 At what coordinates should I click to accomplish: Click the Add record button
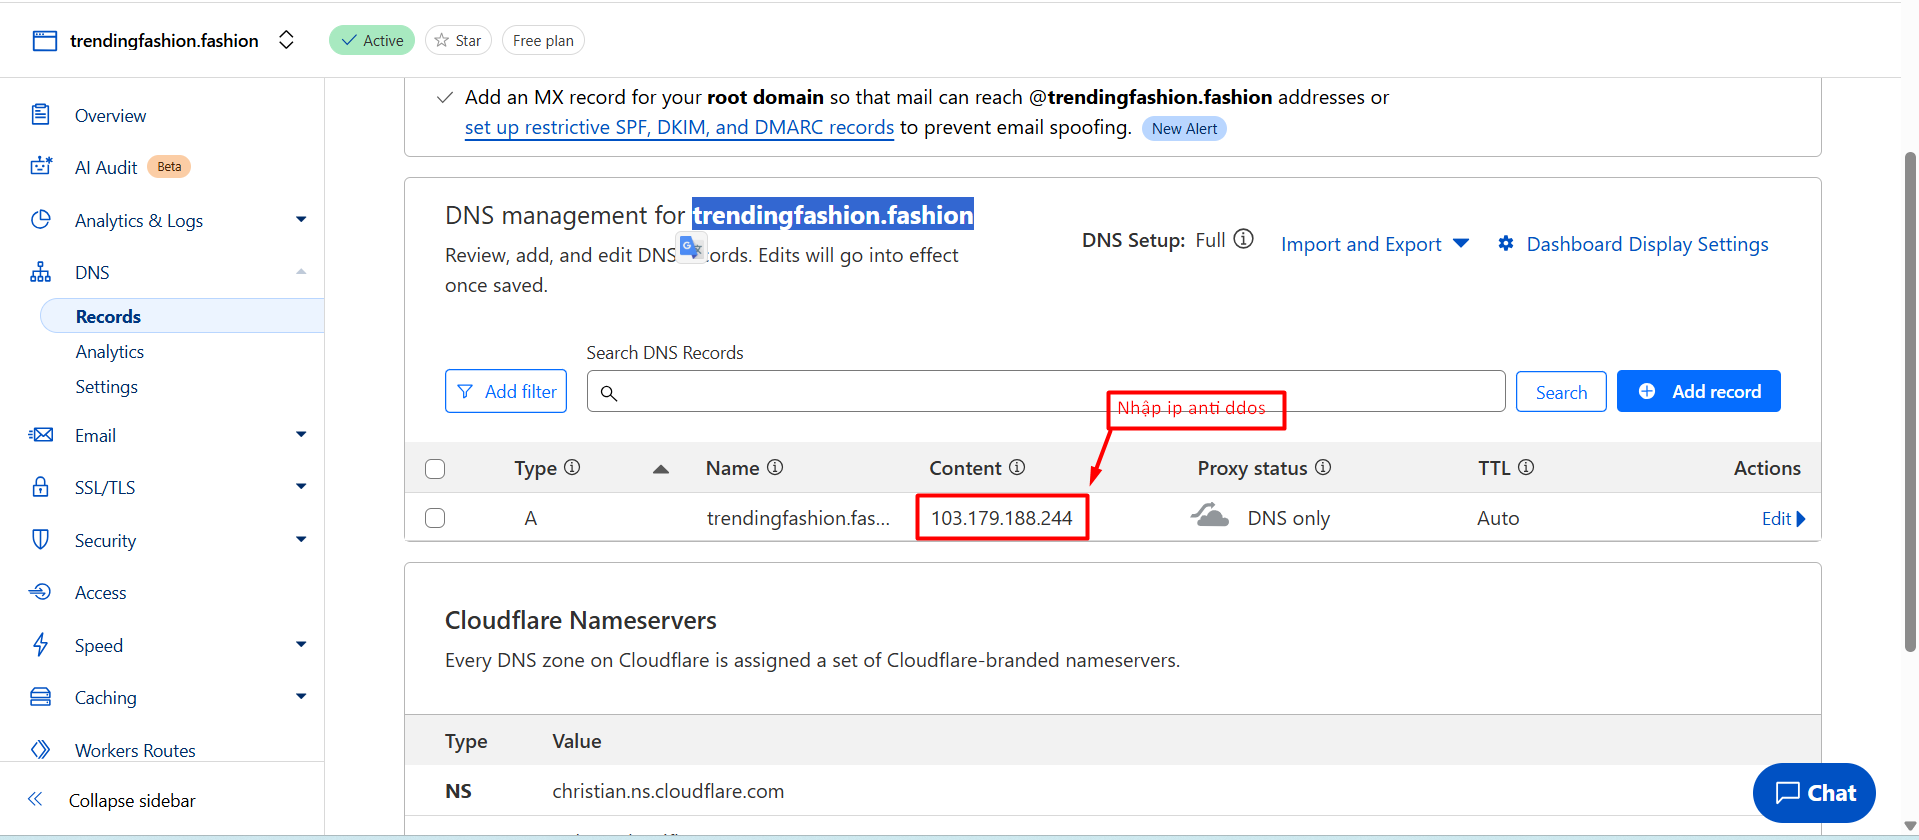pos(1698,391)
